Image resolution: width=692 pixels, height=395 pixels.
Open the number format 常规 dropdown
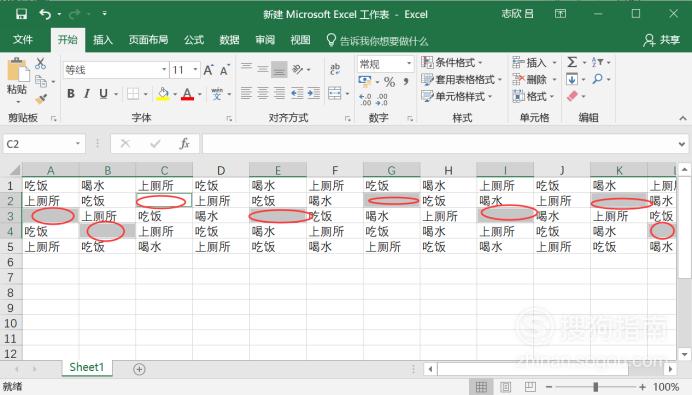point(409,64)
